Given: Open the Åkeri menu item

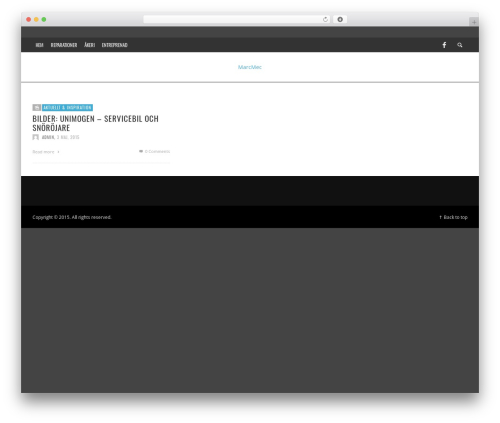Looking at the screenshot, I should tap(89, 45).
